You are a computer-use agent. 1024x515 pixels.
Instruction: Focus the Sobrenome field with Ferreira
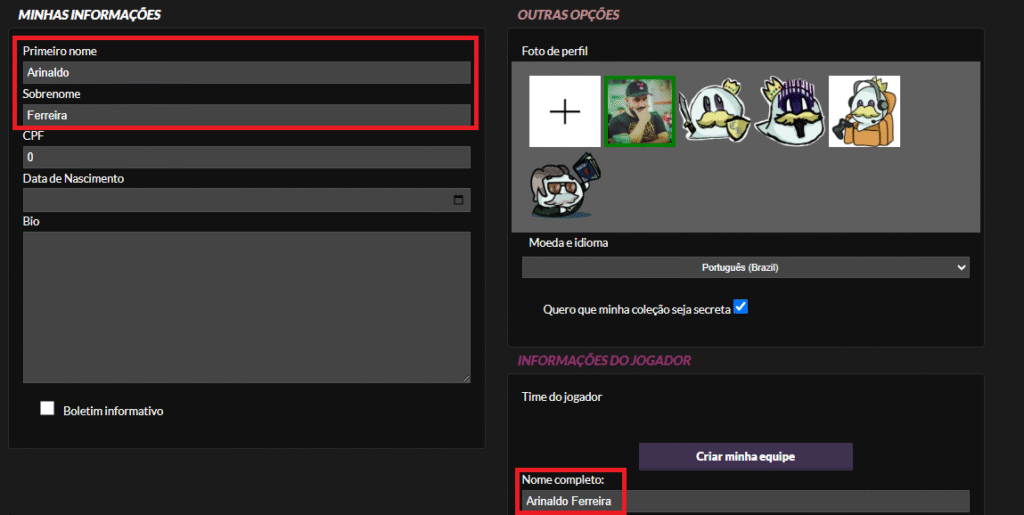247,115
